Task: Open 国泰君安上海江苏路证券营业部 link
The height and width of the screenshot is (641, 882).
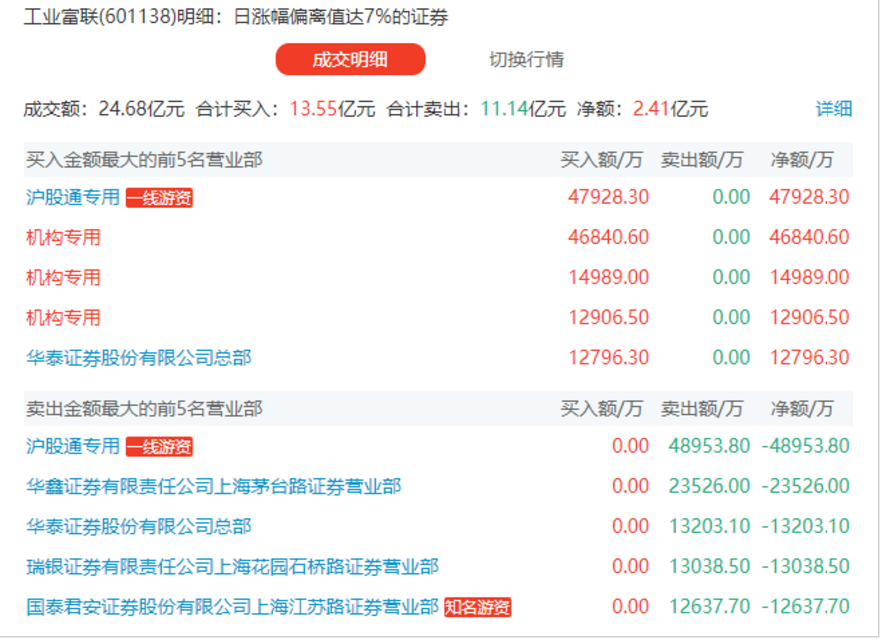Action: pyautogui.click(x=232, y=607)
